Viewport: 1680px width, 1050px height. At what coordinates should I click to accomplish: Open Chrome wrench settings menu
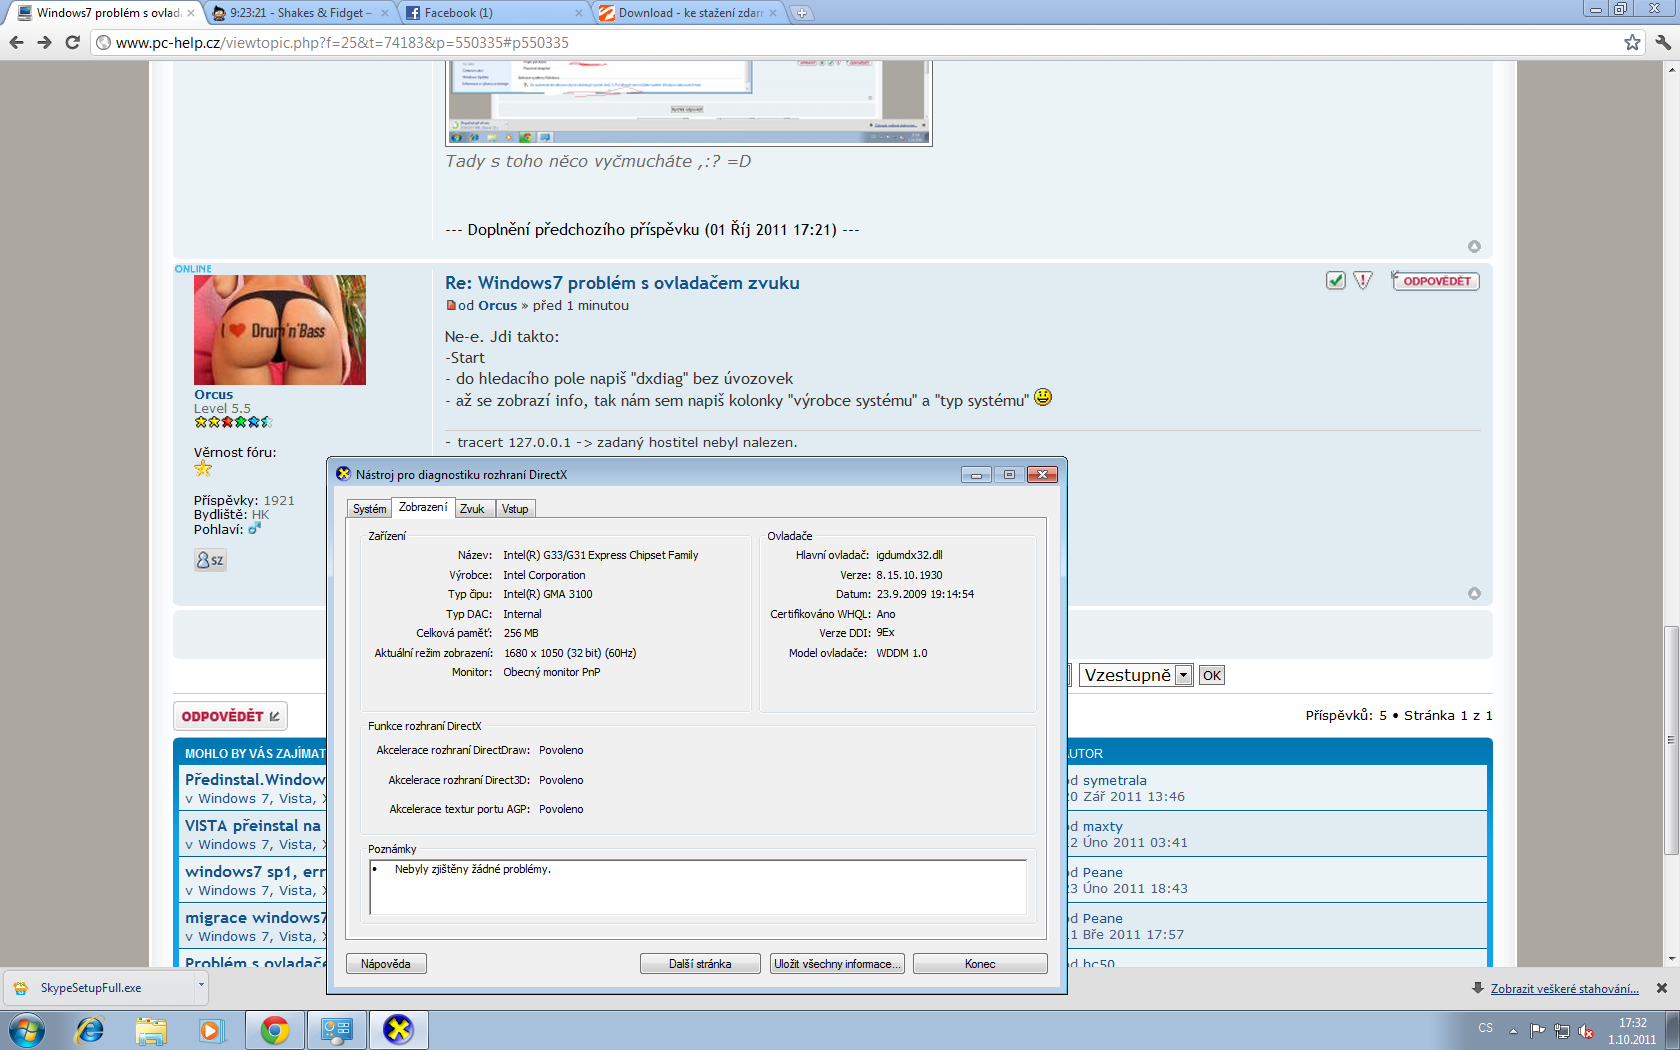[1663, 42]
